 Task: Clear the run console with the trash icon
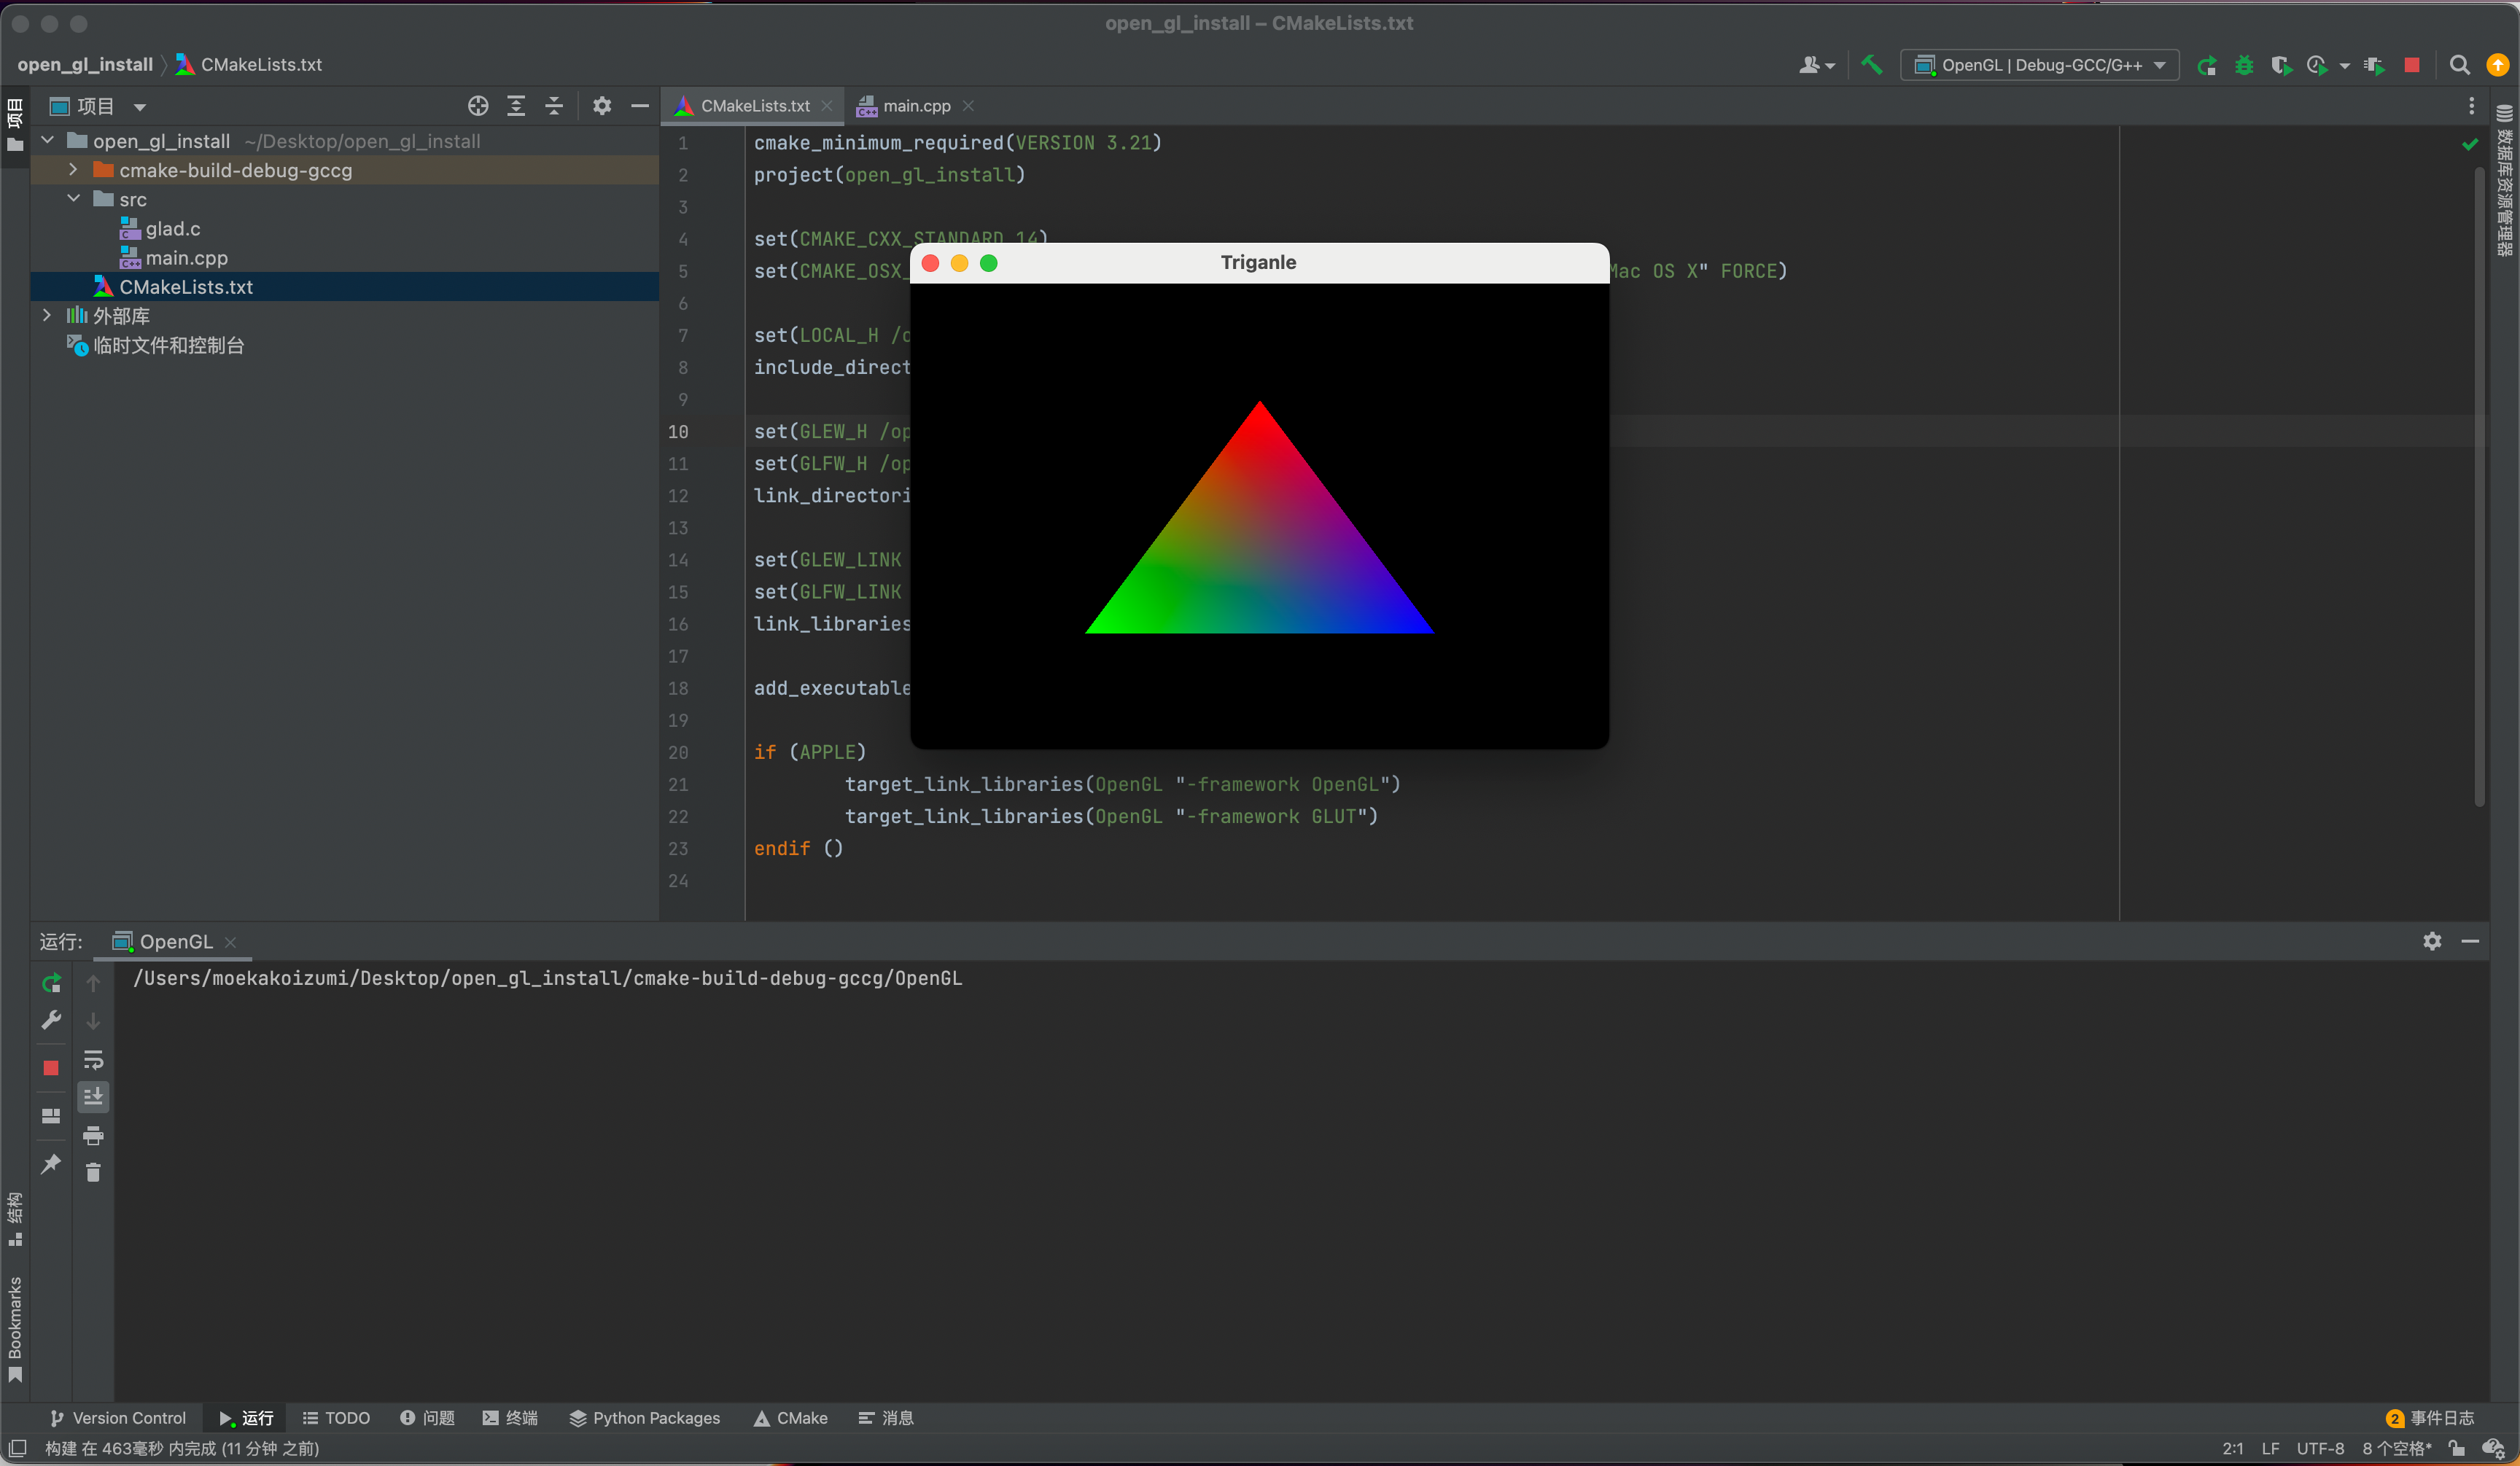(94, 1173)
